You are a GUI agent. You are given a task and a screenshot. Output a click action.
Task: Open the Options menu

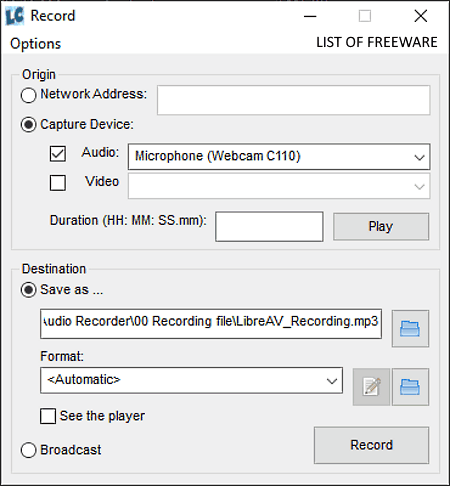click(x=36, y=44)
